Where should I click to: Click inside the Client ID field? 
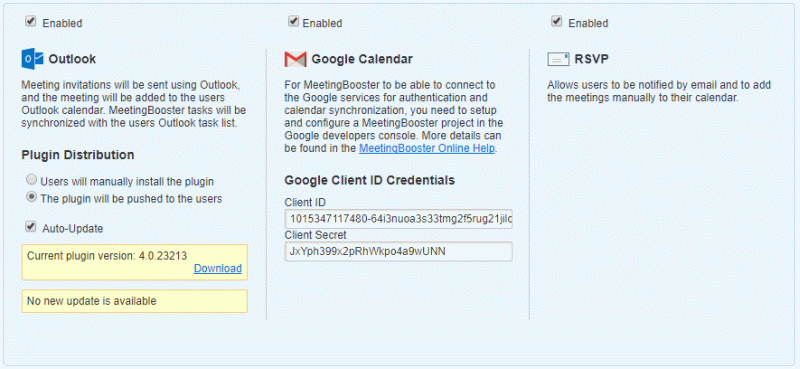(x=398, y=219)
